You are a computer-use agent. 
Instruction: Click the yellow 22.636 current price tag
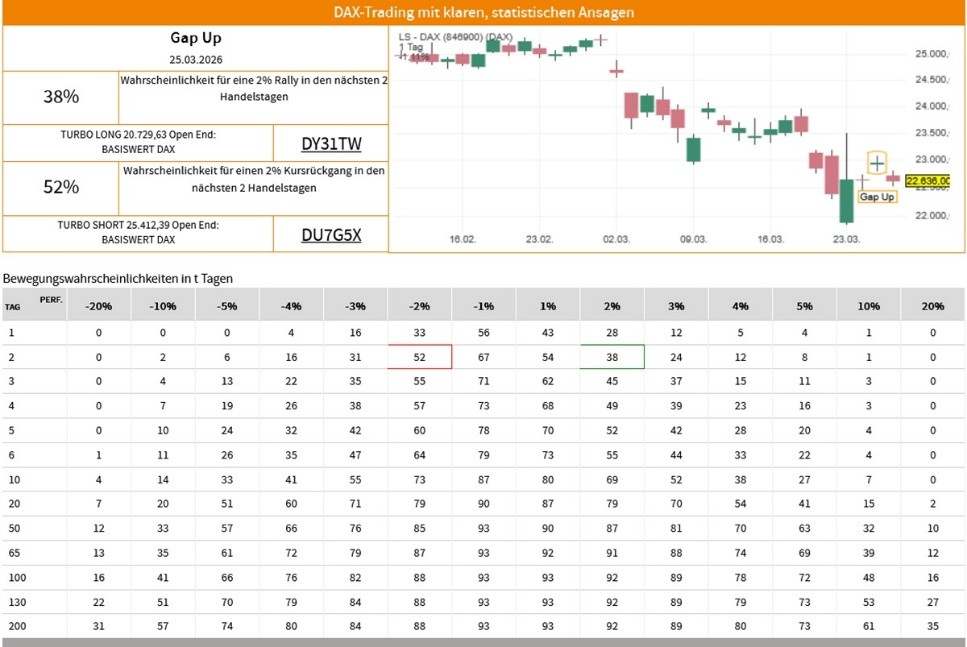[x=927, y=180]
